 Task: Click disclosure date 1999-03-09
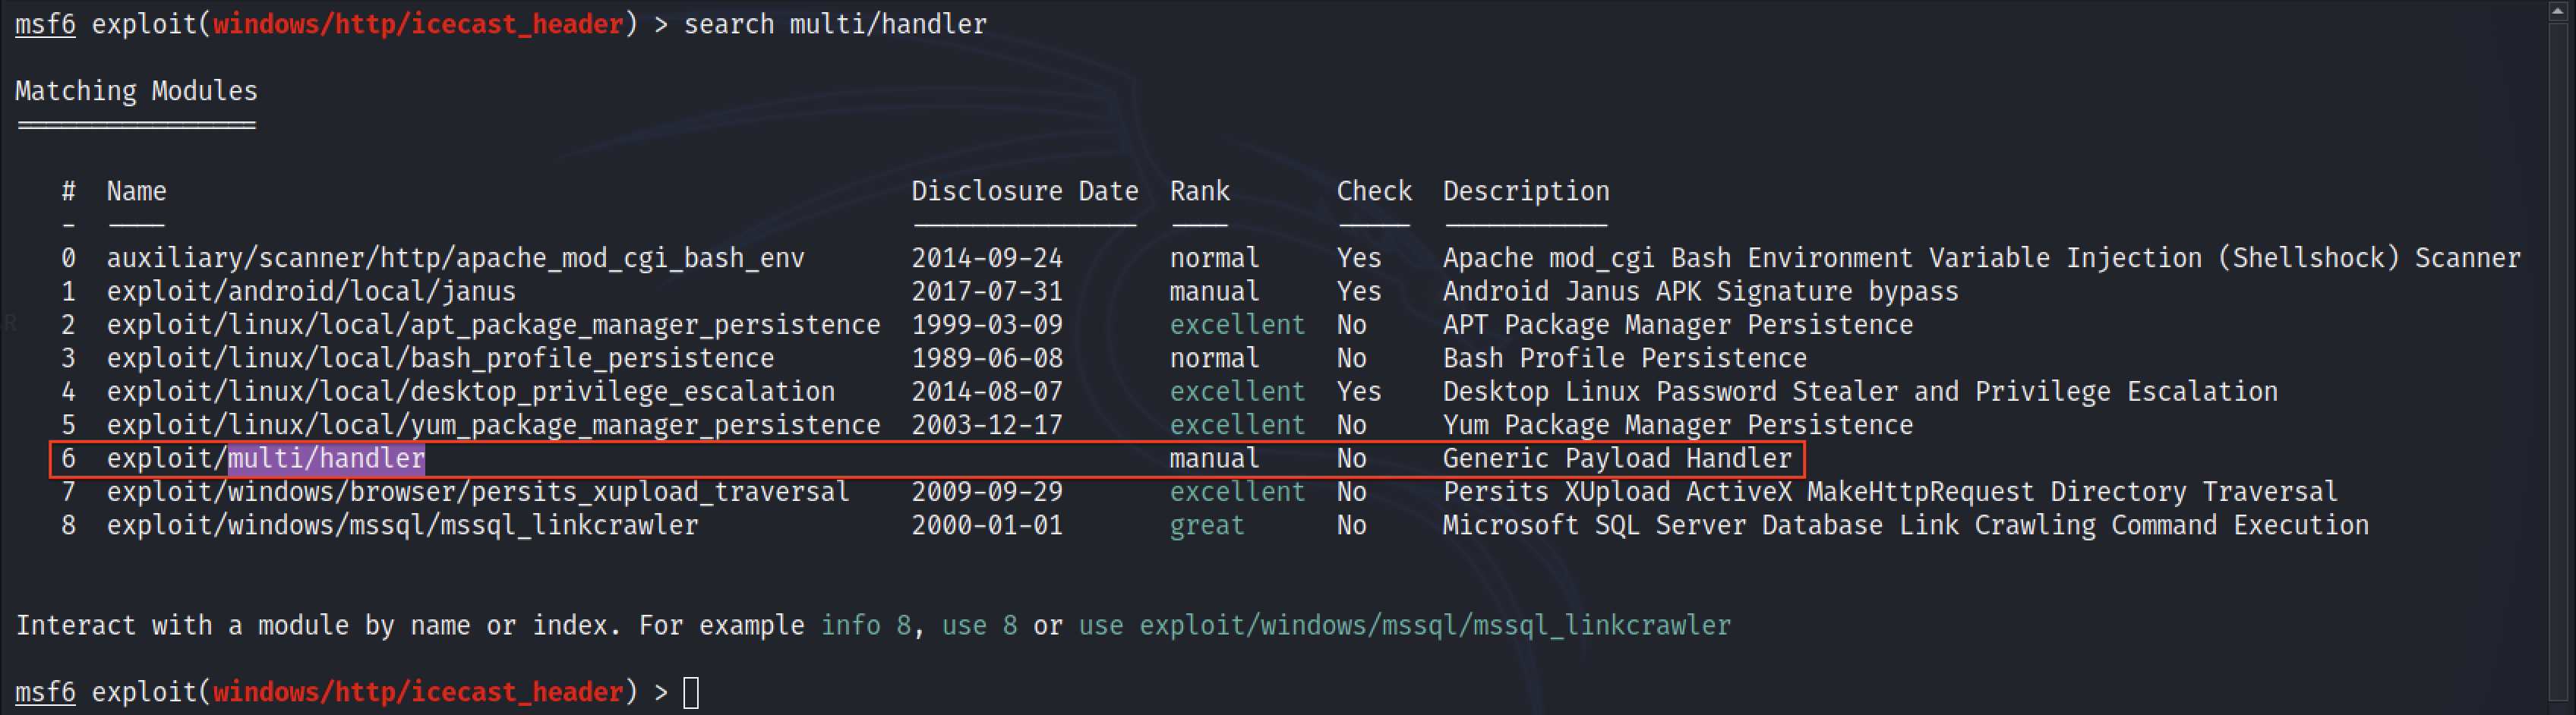point(987,325)
